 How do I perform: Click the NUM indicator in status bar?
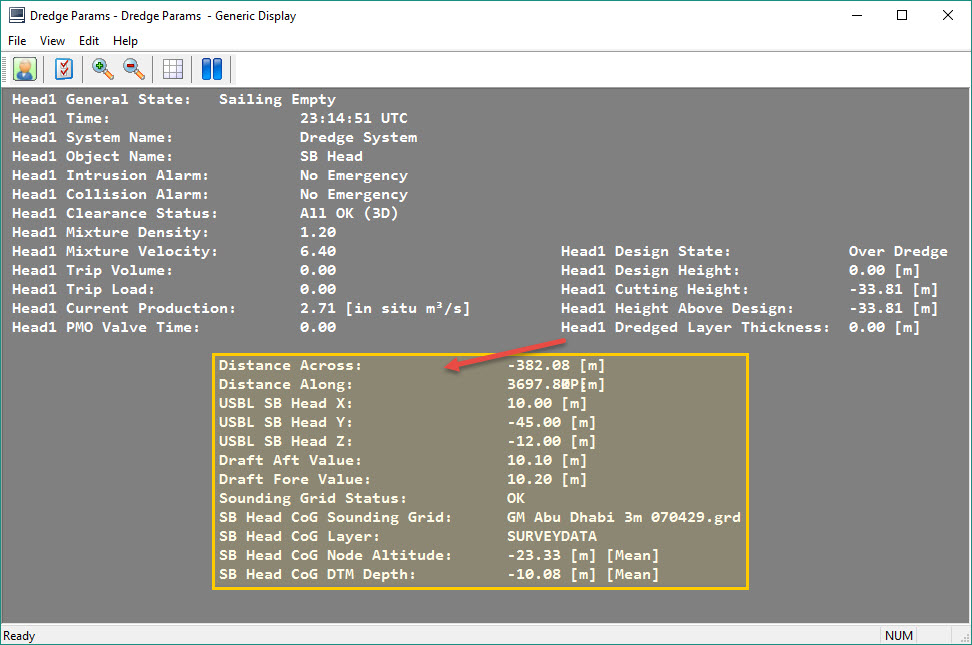pyautogui.click(x=898, y=636)
